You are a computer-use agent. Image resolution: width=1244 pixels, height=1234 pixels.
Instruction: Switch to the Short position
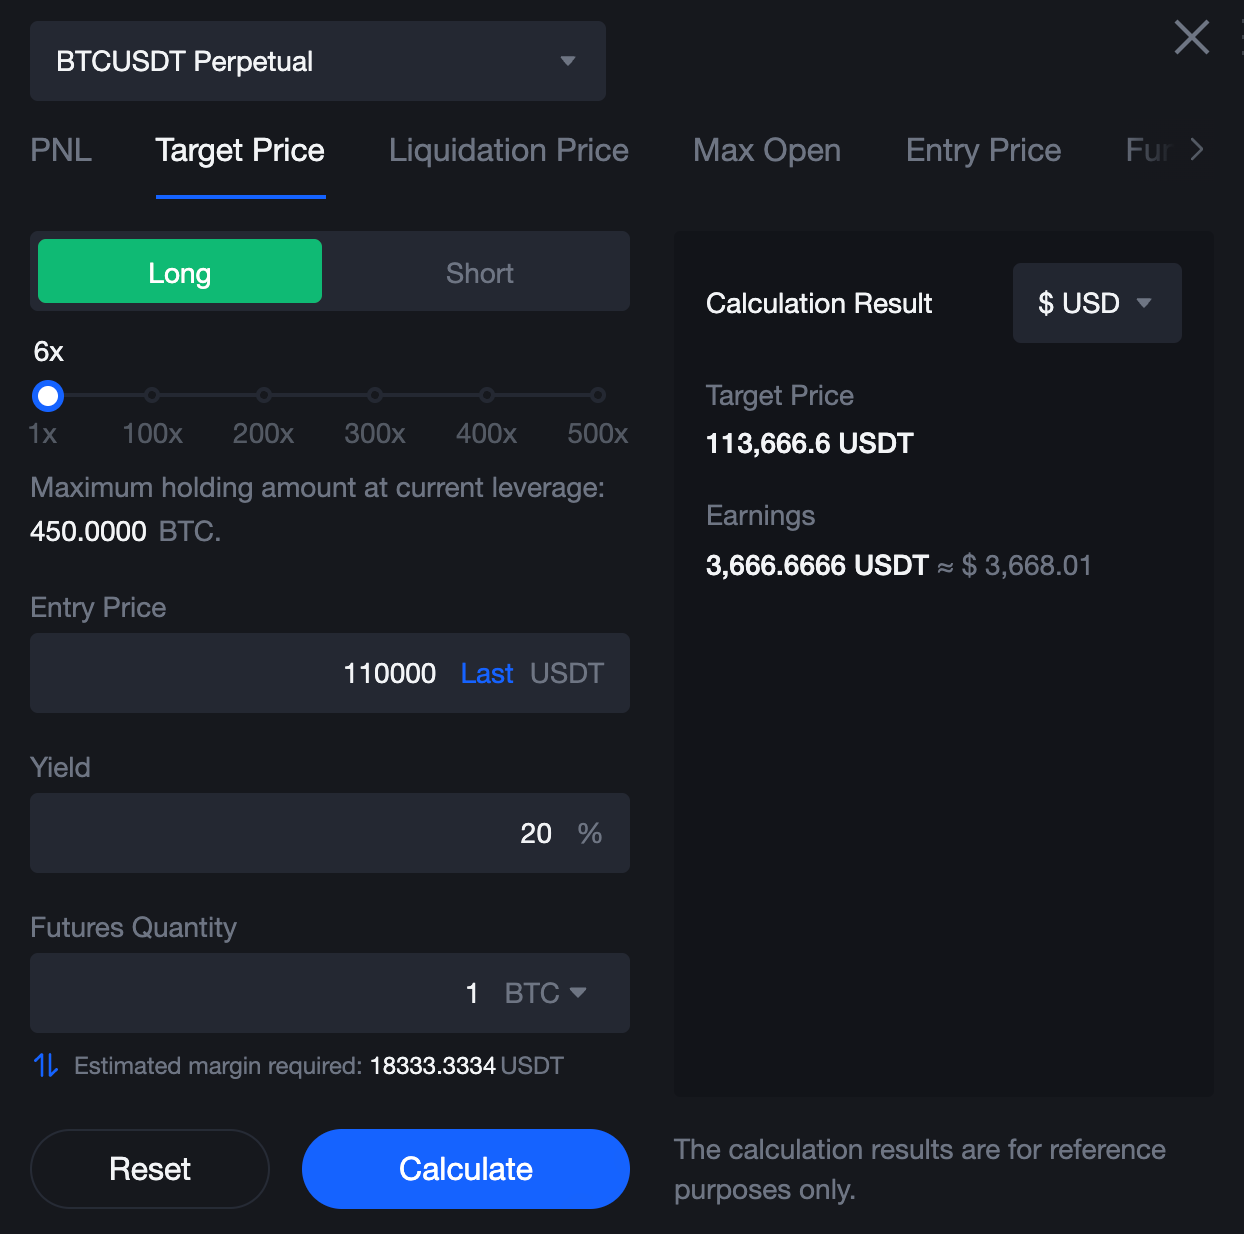(x=479, y=272)
